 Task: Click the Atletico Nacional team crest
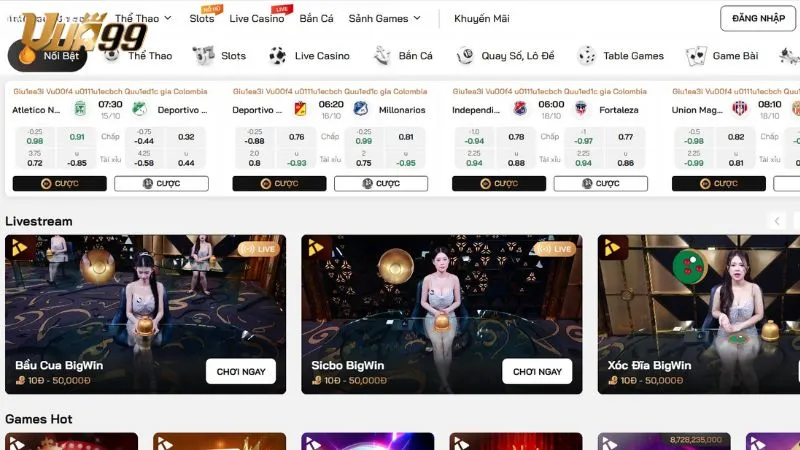point(80,109)
